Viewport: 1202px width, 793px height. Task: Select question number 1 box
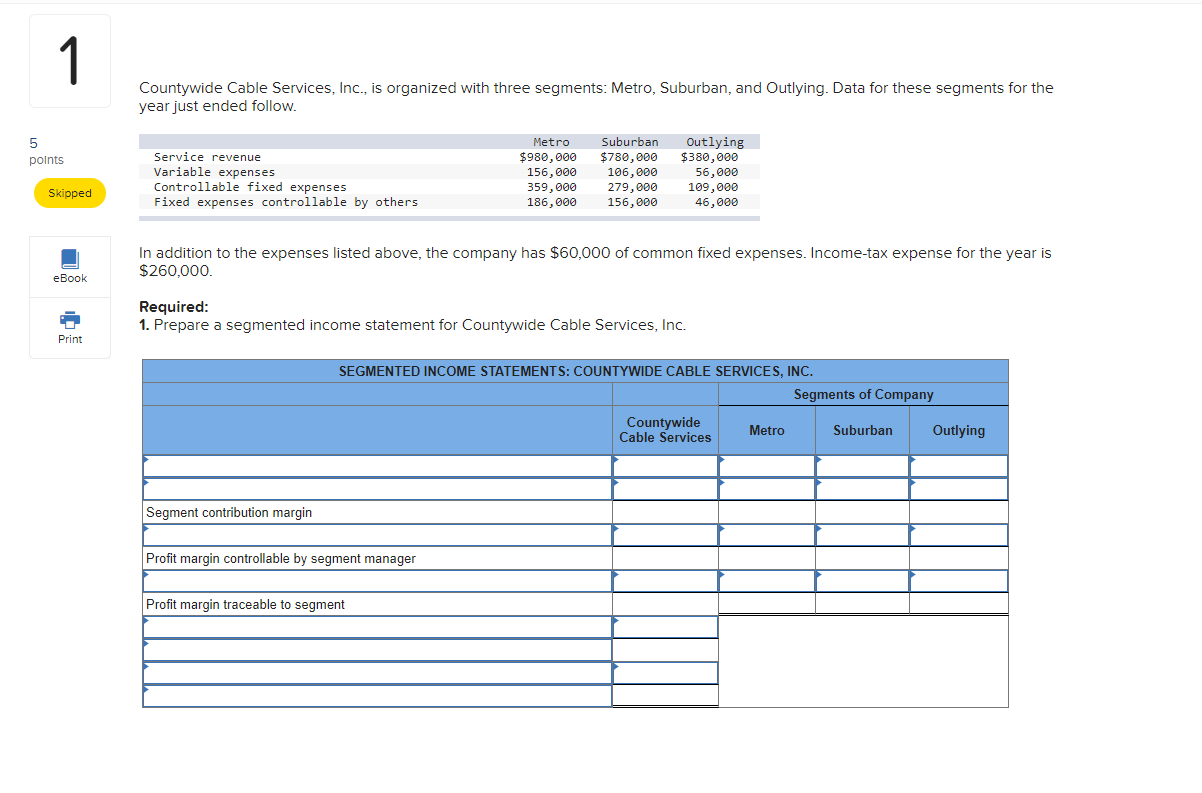click(70, 61)
